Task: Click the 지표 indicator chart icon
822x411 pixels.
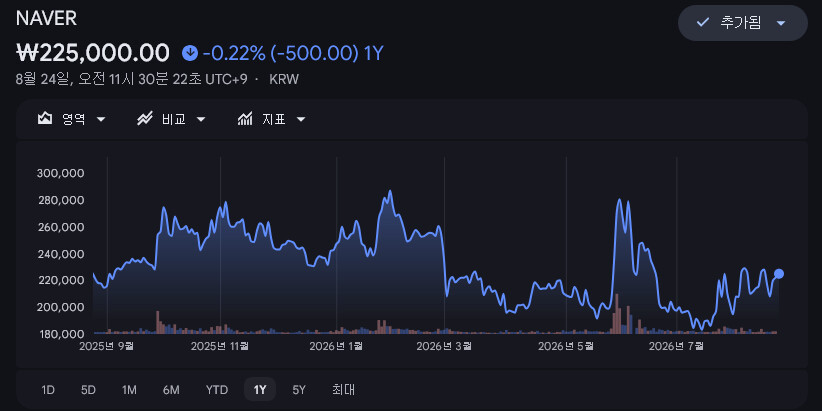Action: [245, 119]
